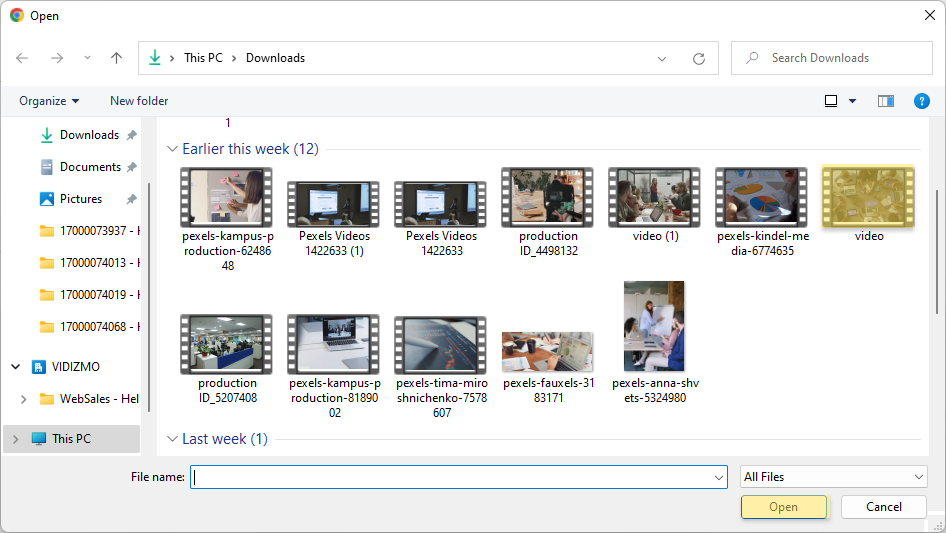Click the change view layout icon
This screenshot has width=946, height=533.
coord(831,101)
